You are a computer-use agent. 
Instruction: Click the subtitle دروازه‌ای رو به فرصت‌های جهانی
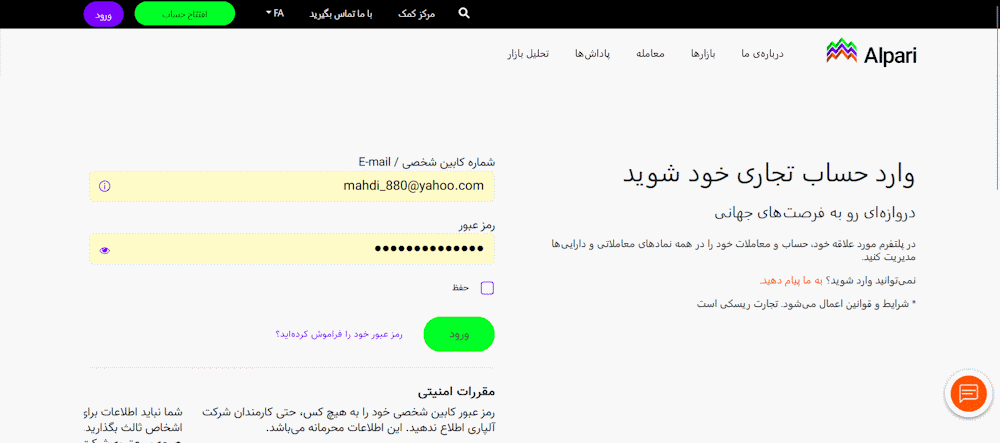815,212
